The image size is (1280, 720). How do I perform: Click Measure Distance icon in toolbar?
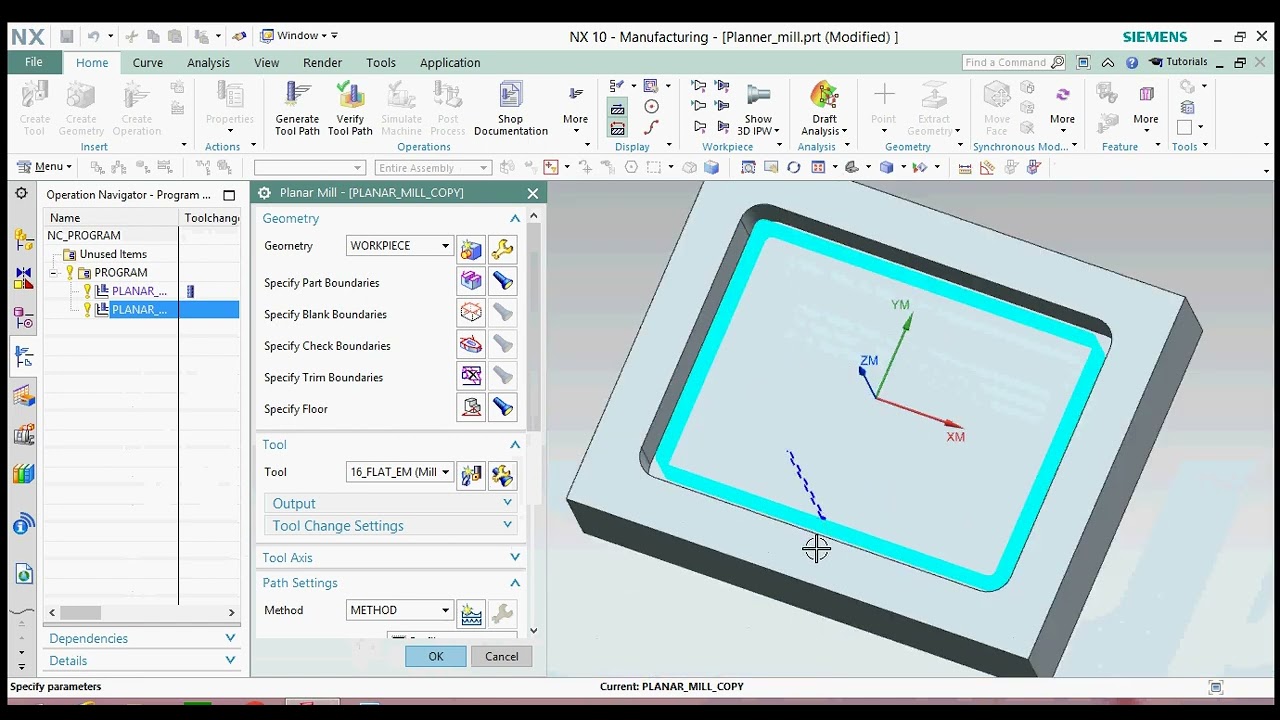click(x=965, y=168)
